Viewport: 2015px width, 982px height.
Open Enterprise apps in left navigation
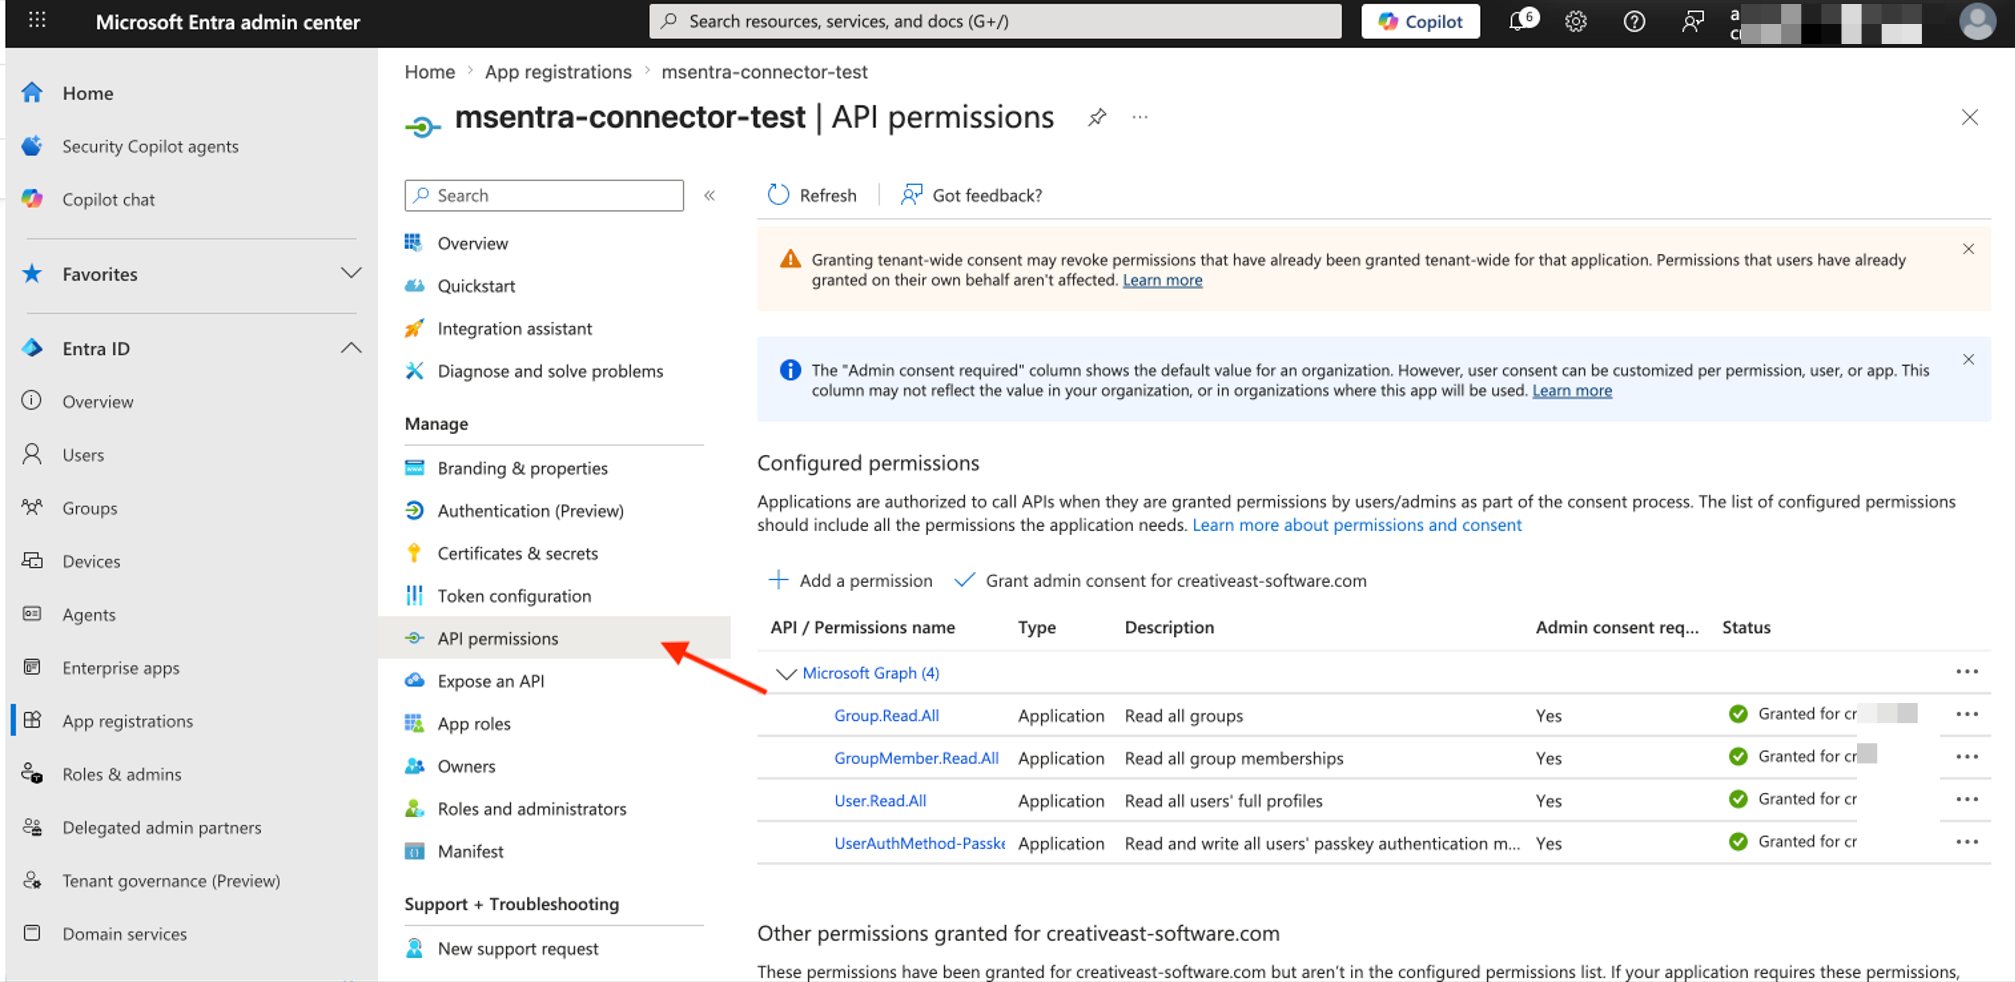(121, 668)
